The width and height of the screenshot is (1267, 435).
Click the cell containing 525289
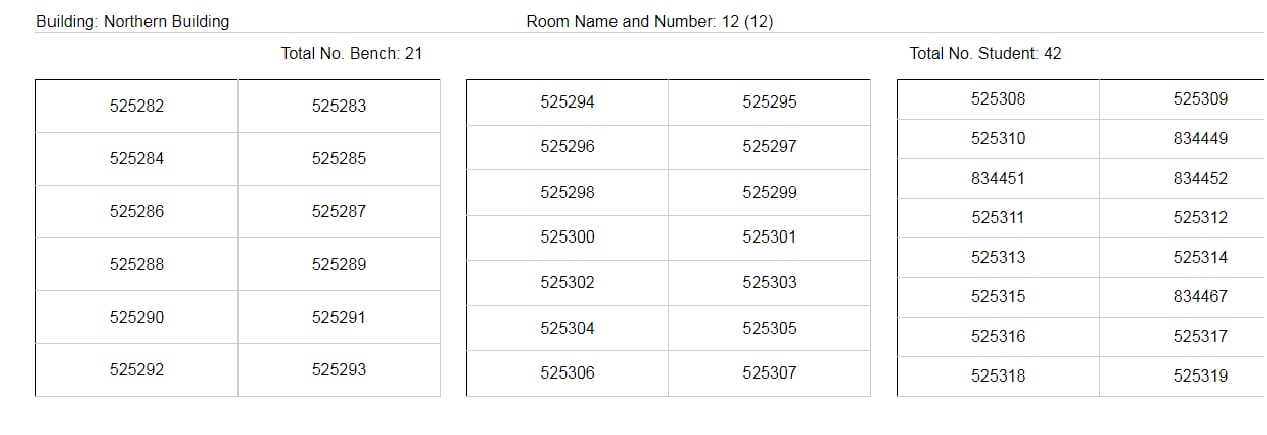[339, 265]
